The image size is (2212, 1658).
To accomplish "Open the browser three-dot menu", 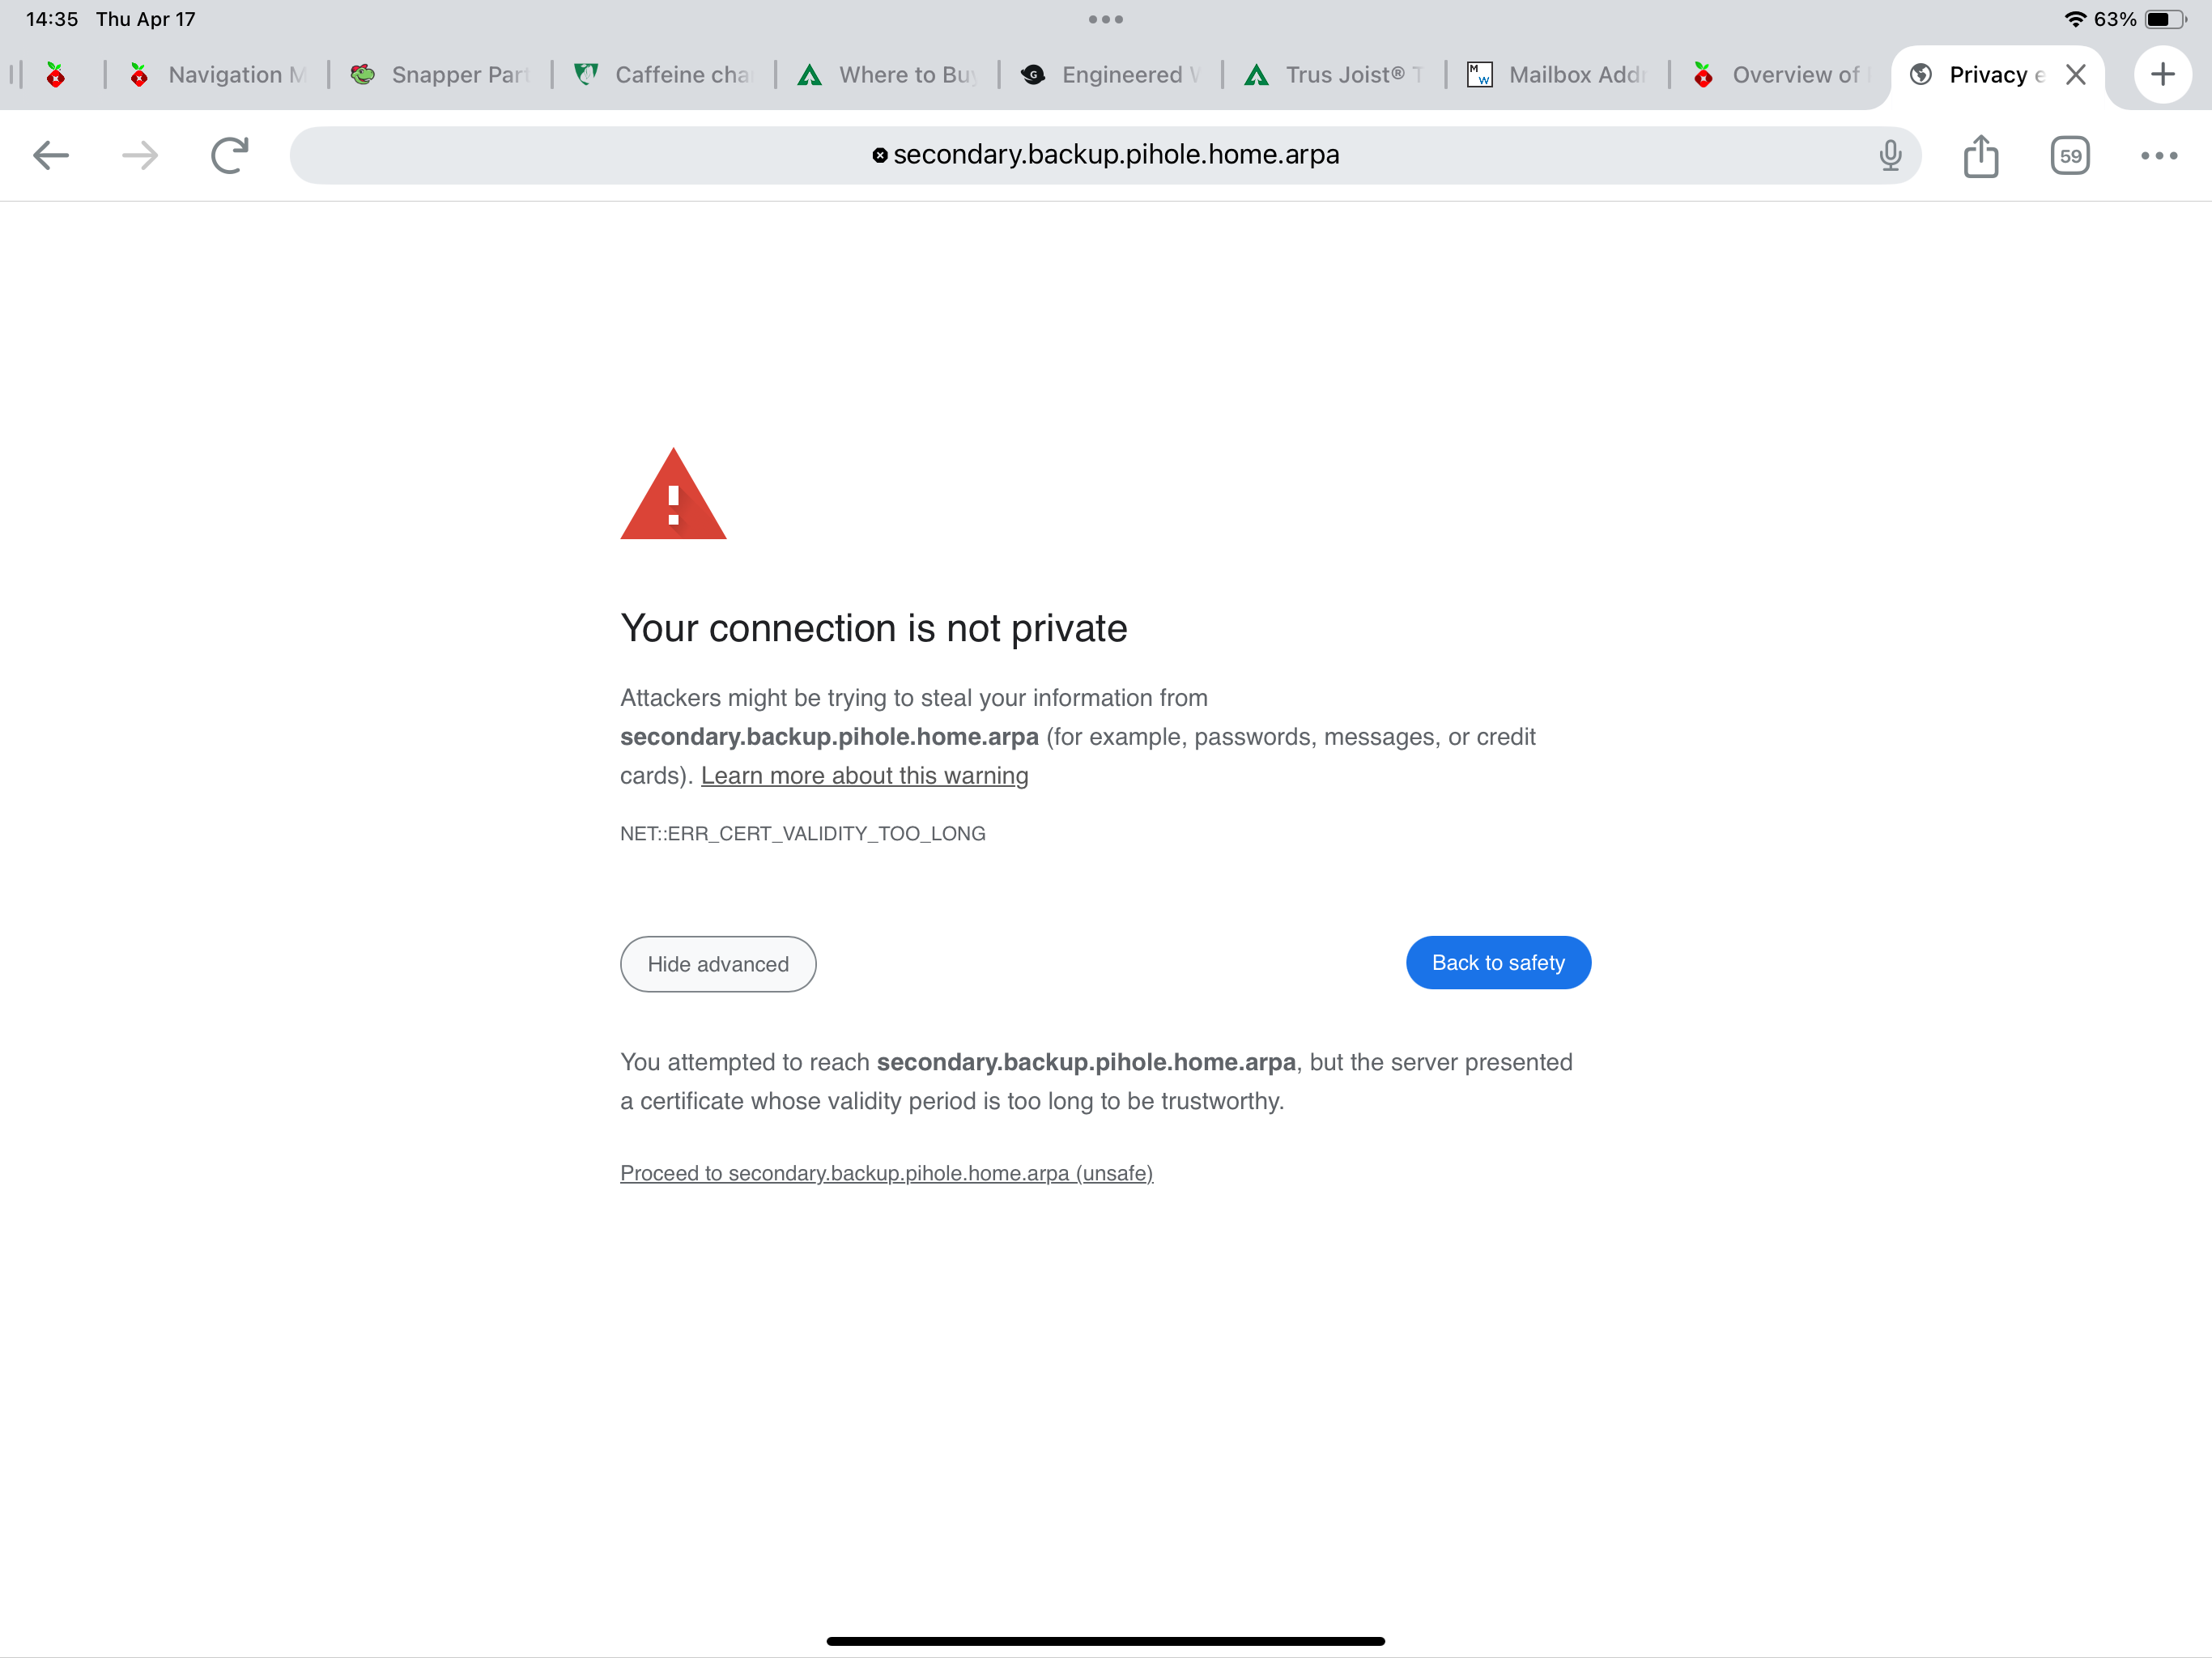I will [2159, 155].
